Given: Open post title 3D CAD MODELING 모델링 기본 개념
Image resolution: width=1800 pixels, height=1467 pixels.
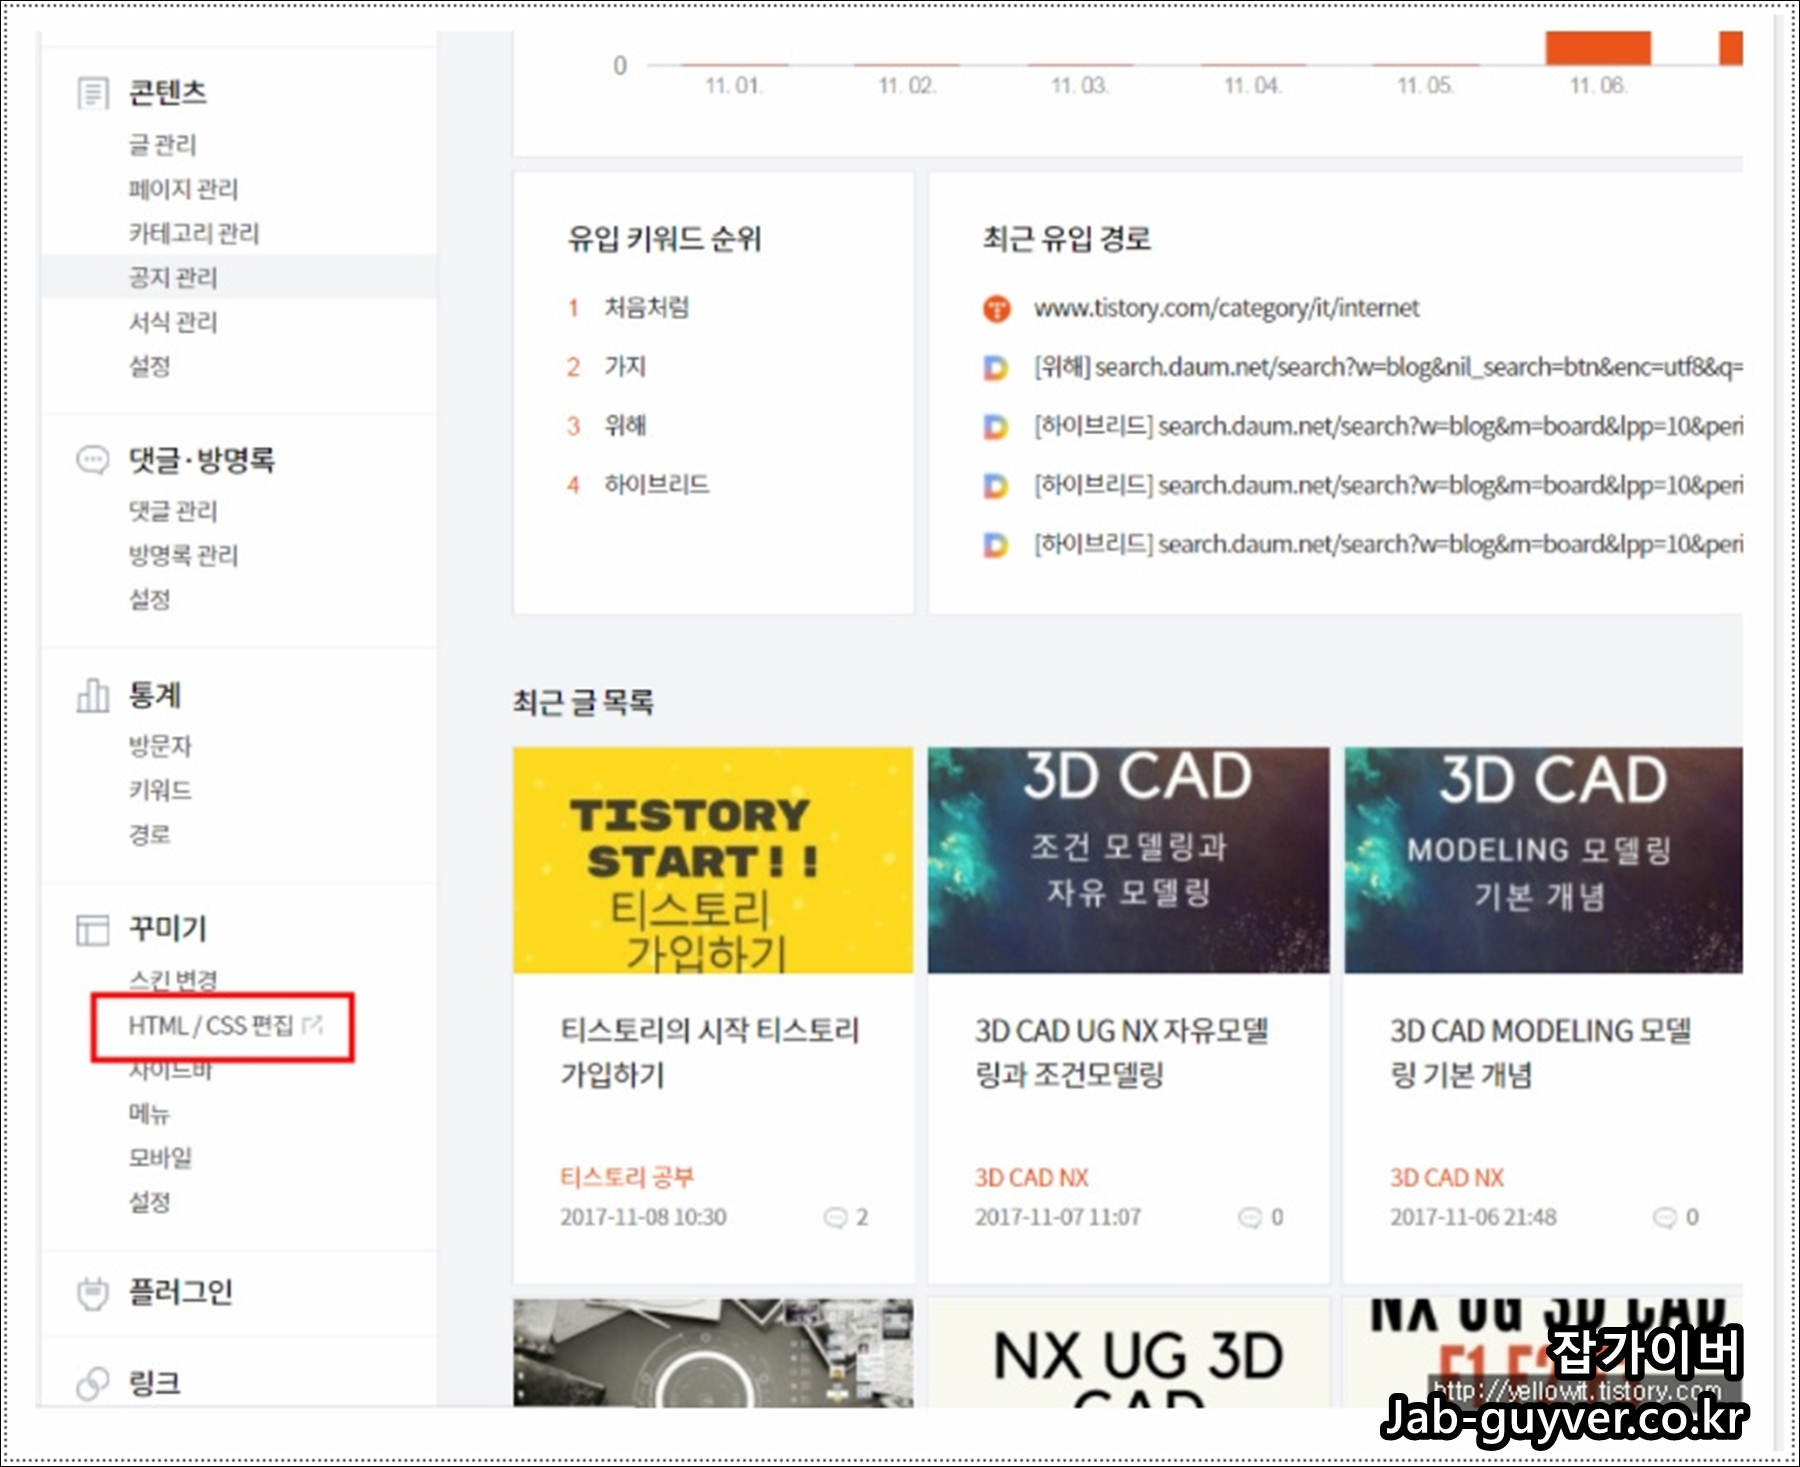Looking at the screenshot, I should pyautogui.click(x=1540, y=1052).
